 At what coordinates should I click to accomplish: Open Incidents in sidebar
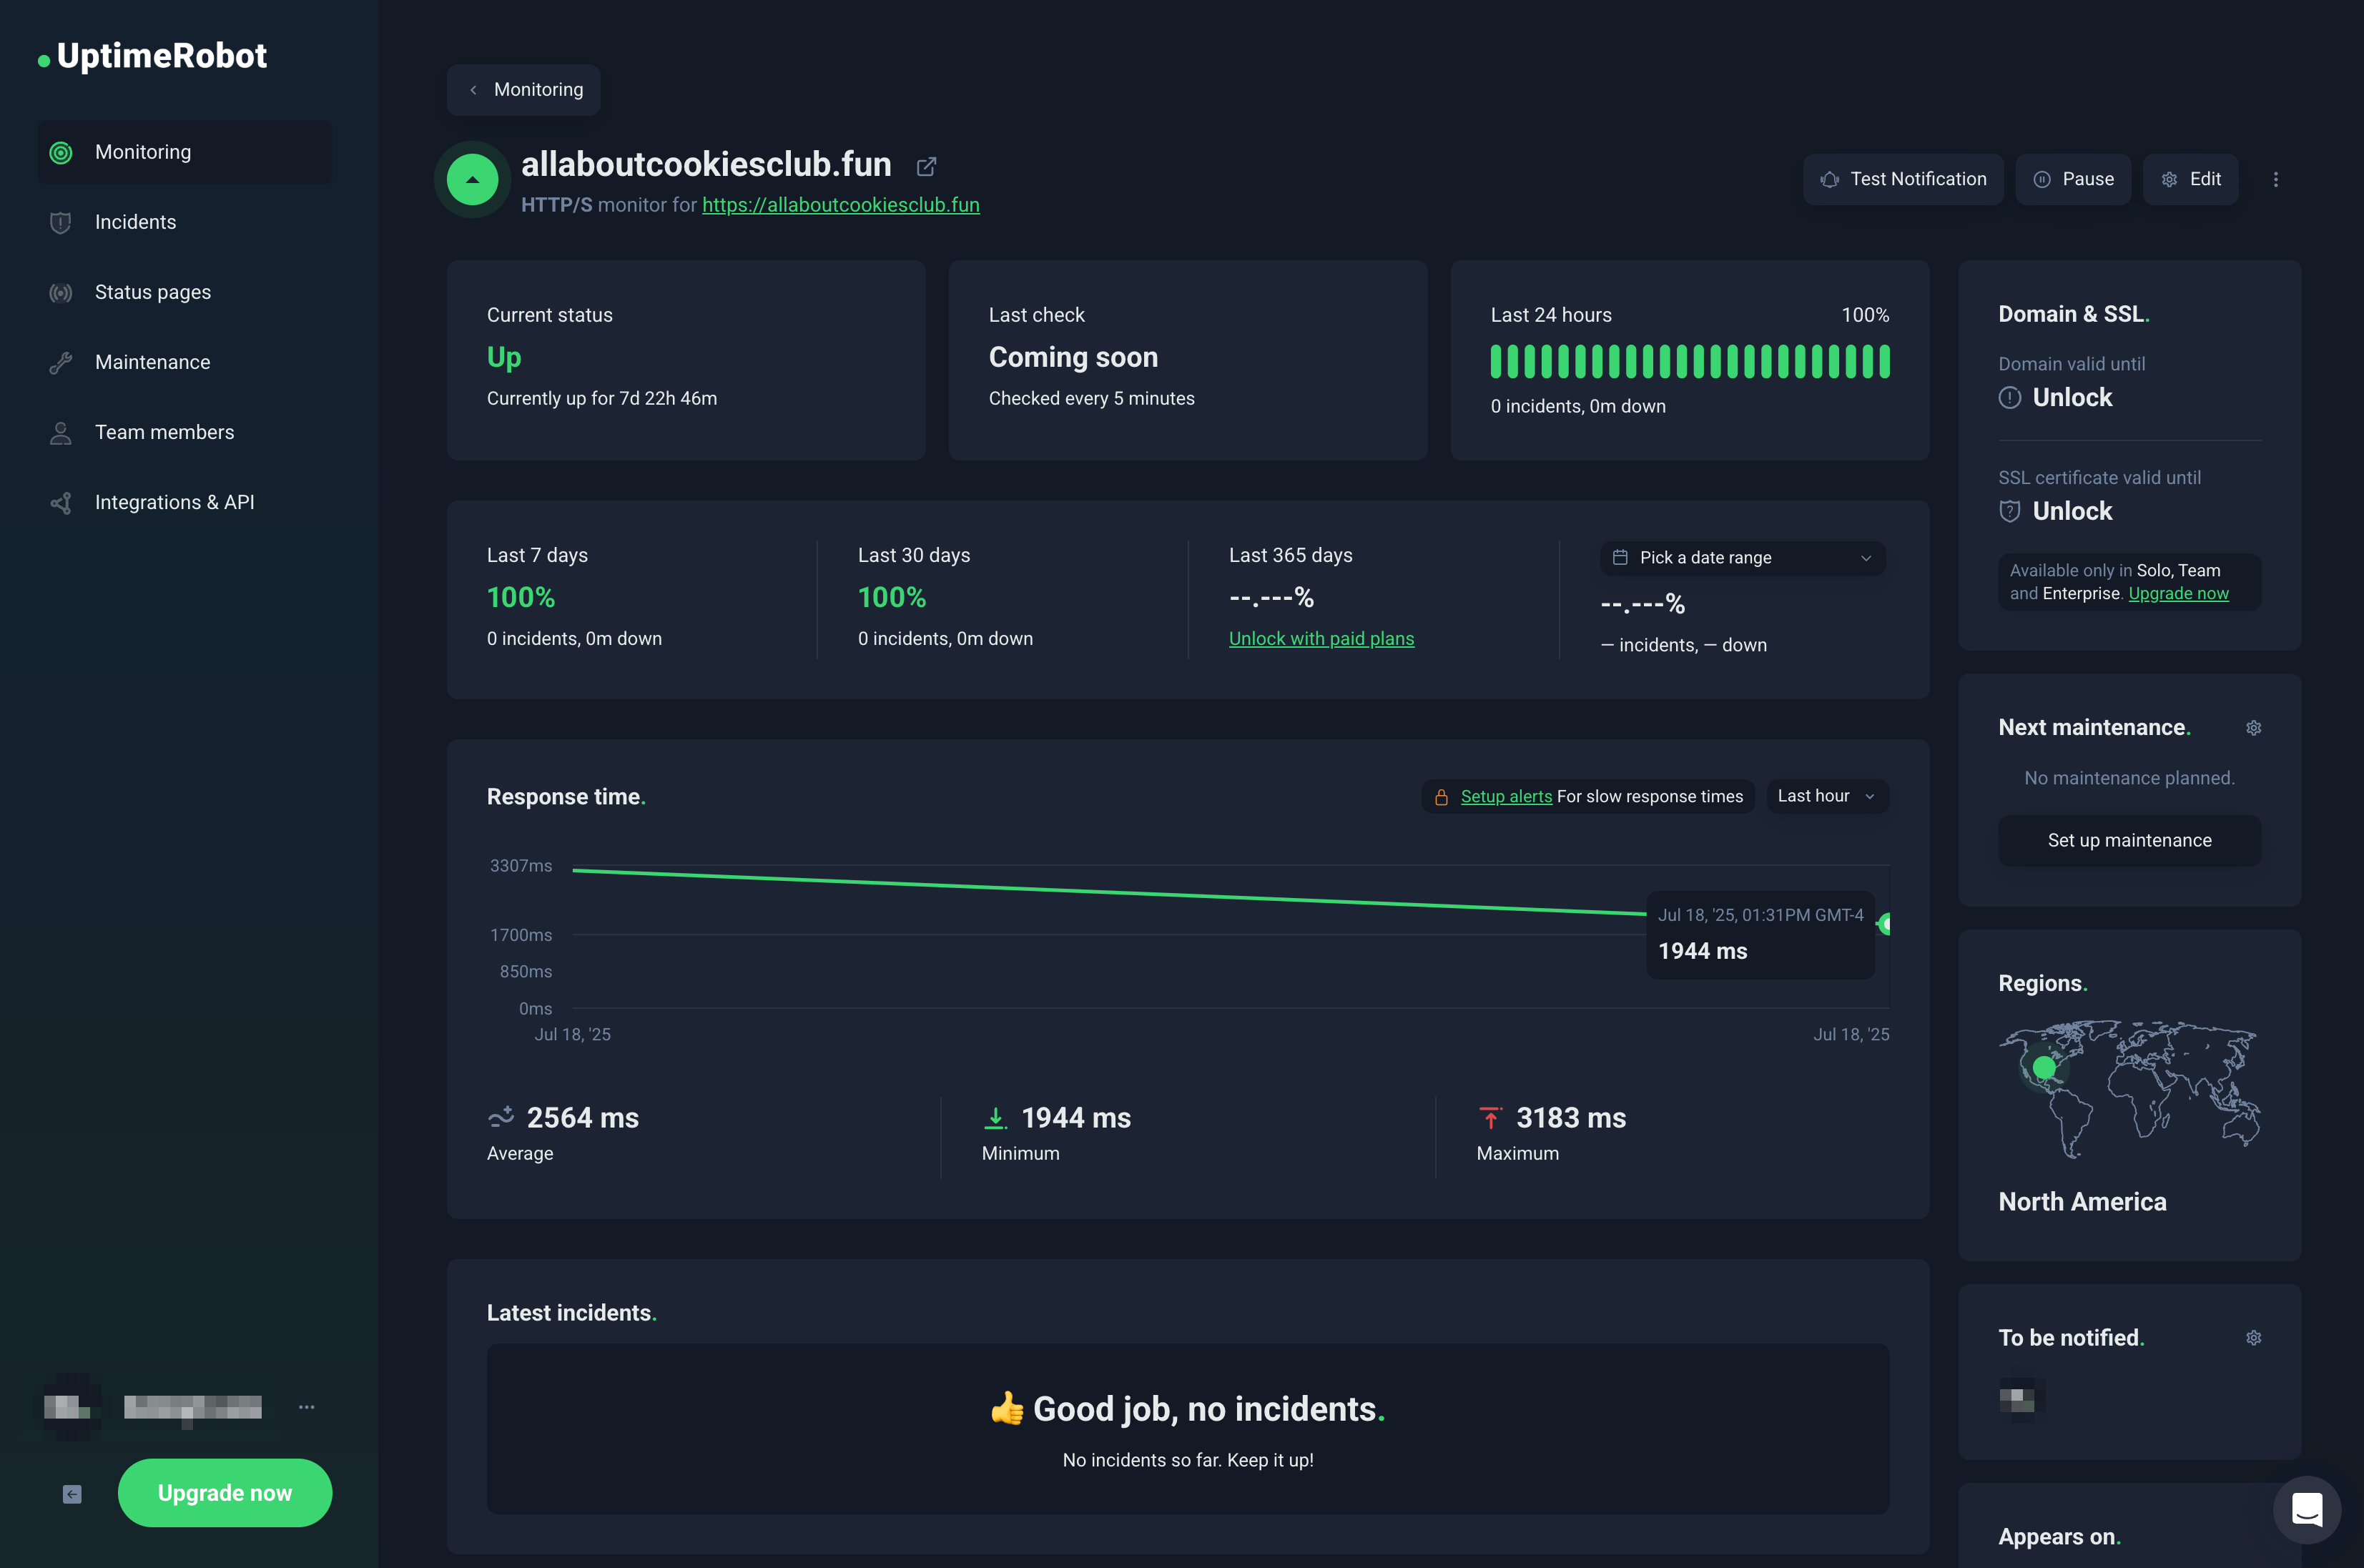[x=184, y=222]
